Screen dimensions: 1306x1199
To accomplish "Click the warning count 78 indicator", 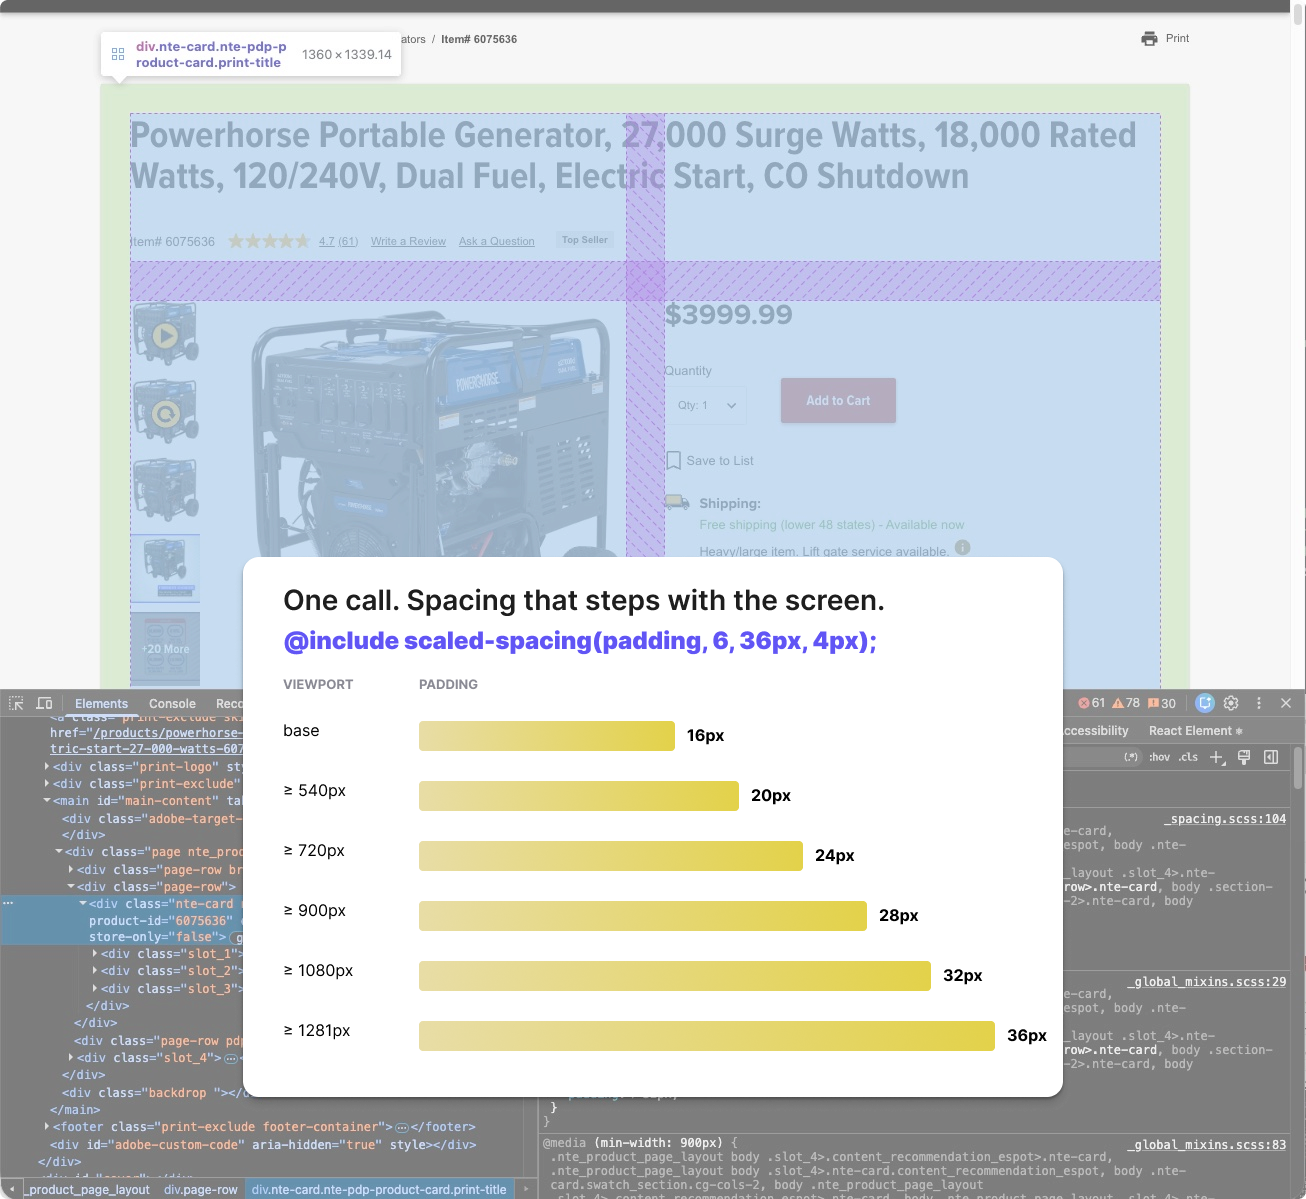I will pos(1126,703).
